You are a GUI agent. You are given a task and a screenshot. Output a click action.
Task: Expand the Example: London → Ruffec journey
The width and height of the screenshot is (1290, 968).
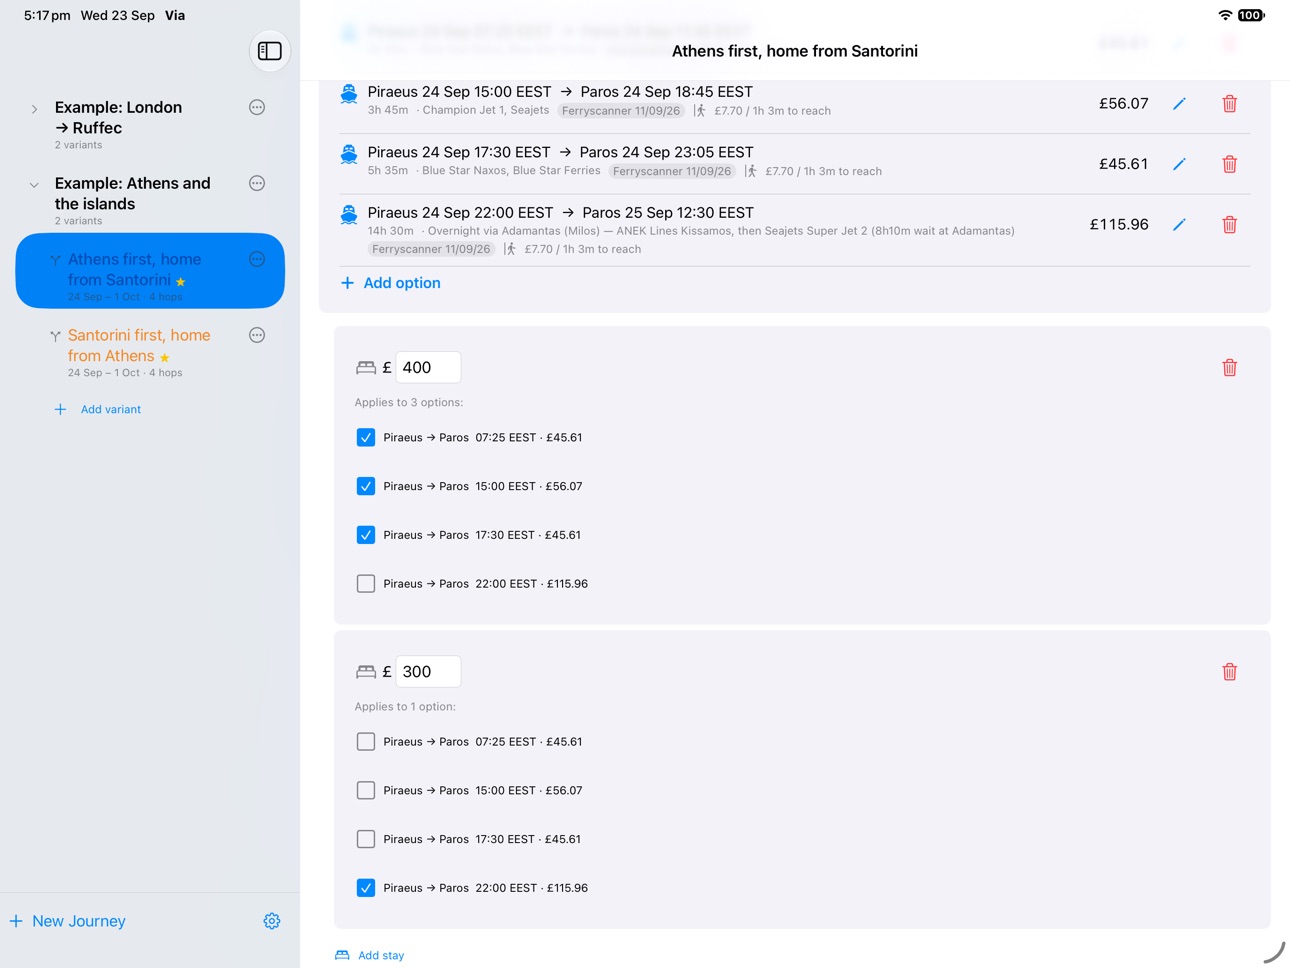pos(34,109)
